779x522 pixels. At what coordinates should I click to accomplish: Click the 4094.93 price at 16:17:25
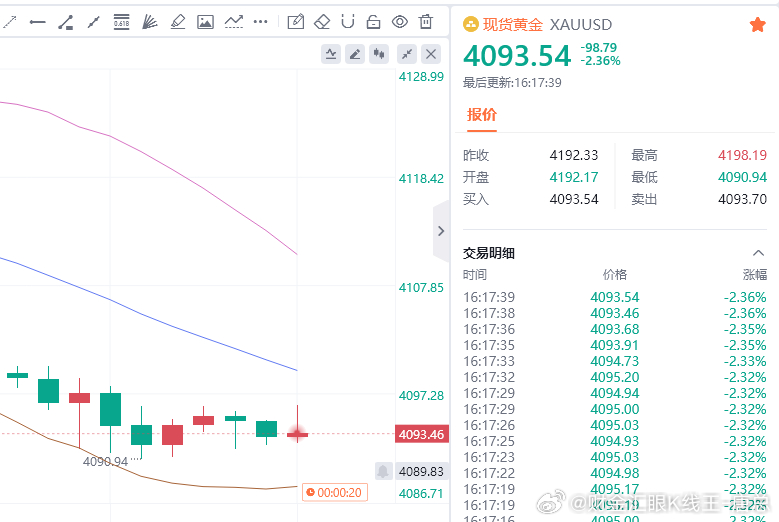615,441
